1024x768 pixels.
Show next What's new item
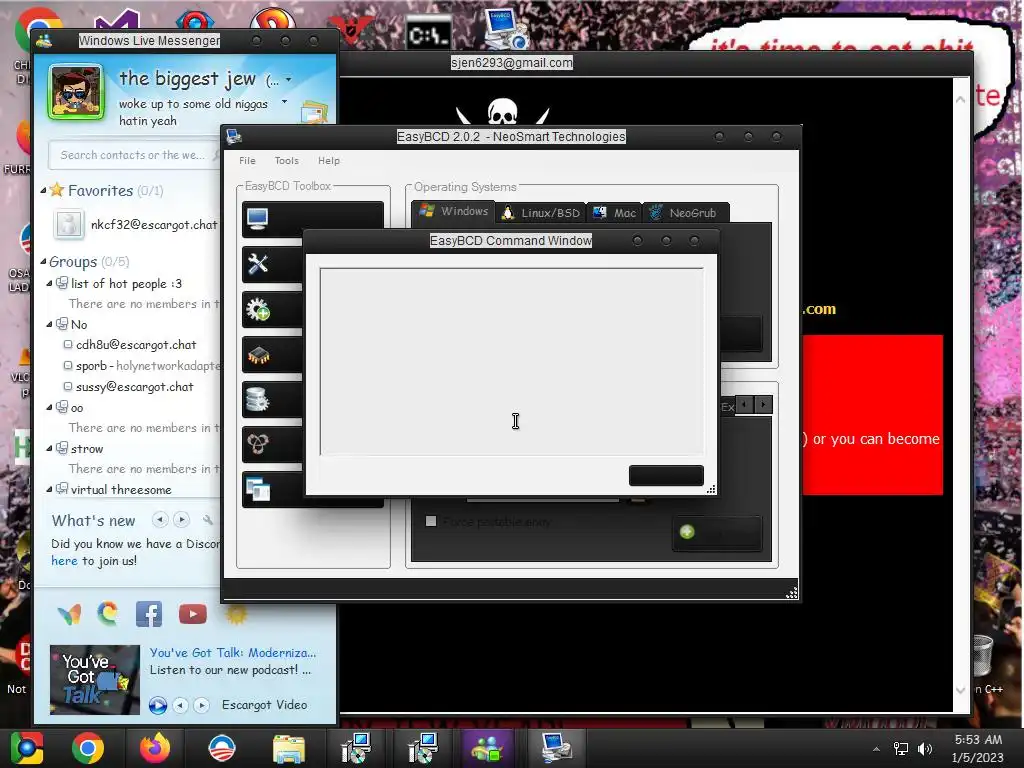click(182, 520)
